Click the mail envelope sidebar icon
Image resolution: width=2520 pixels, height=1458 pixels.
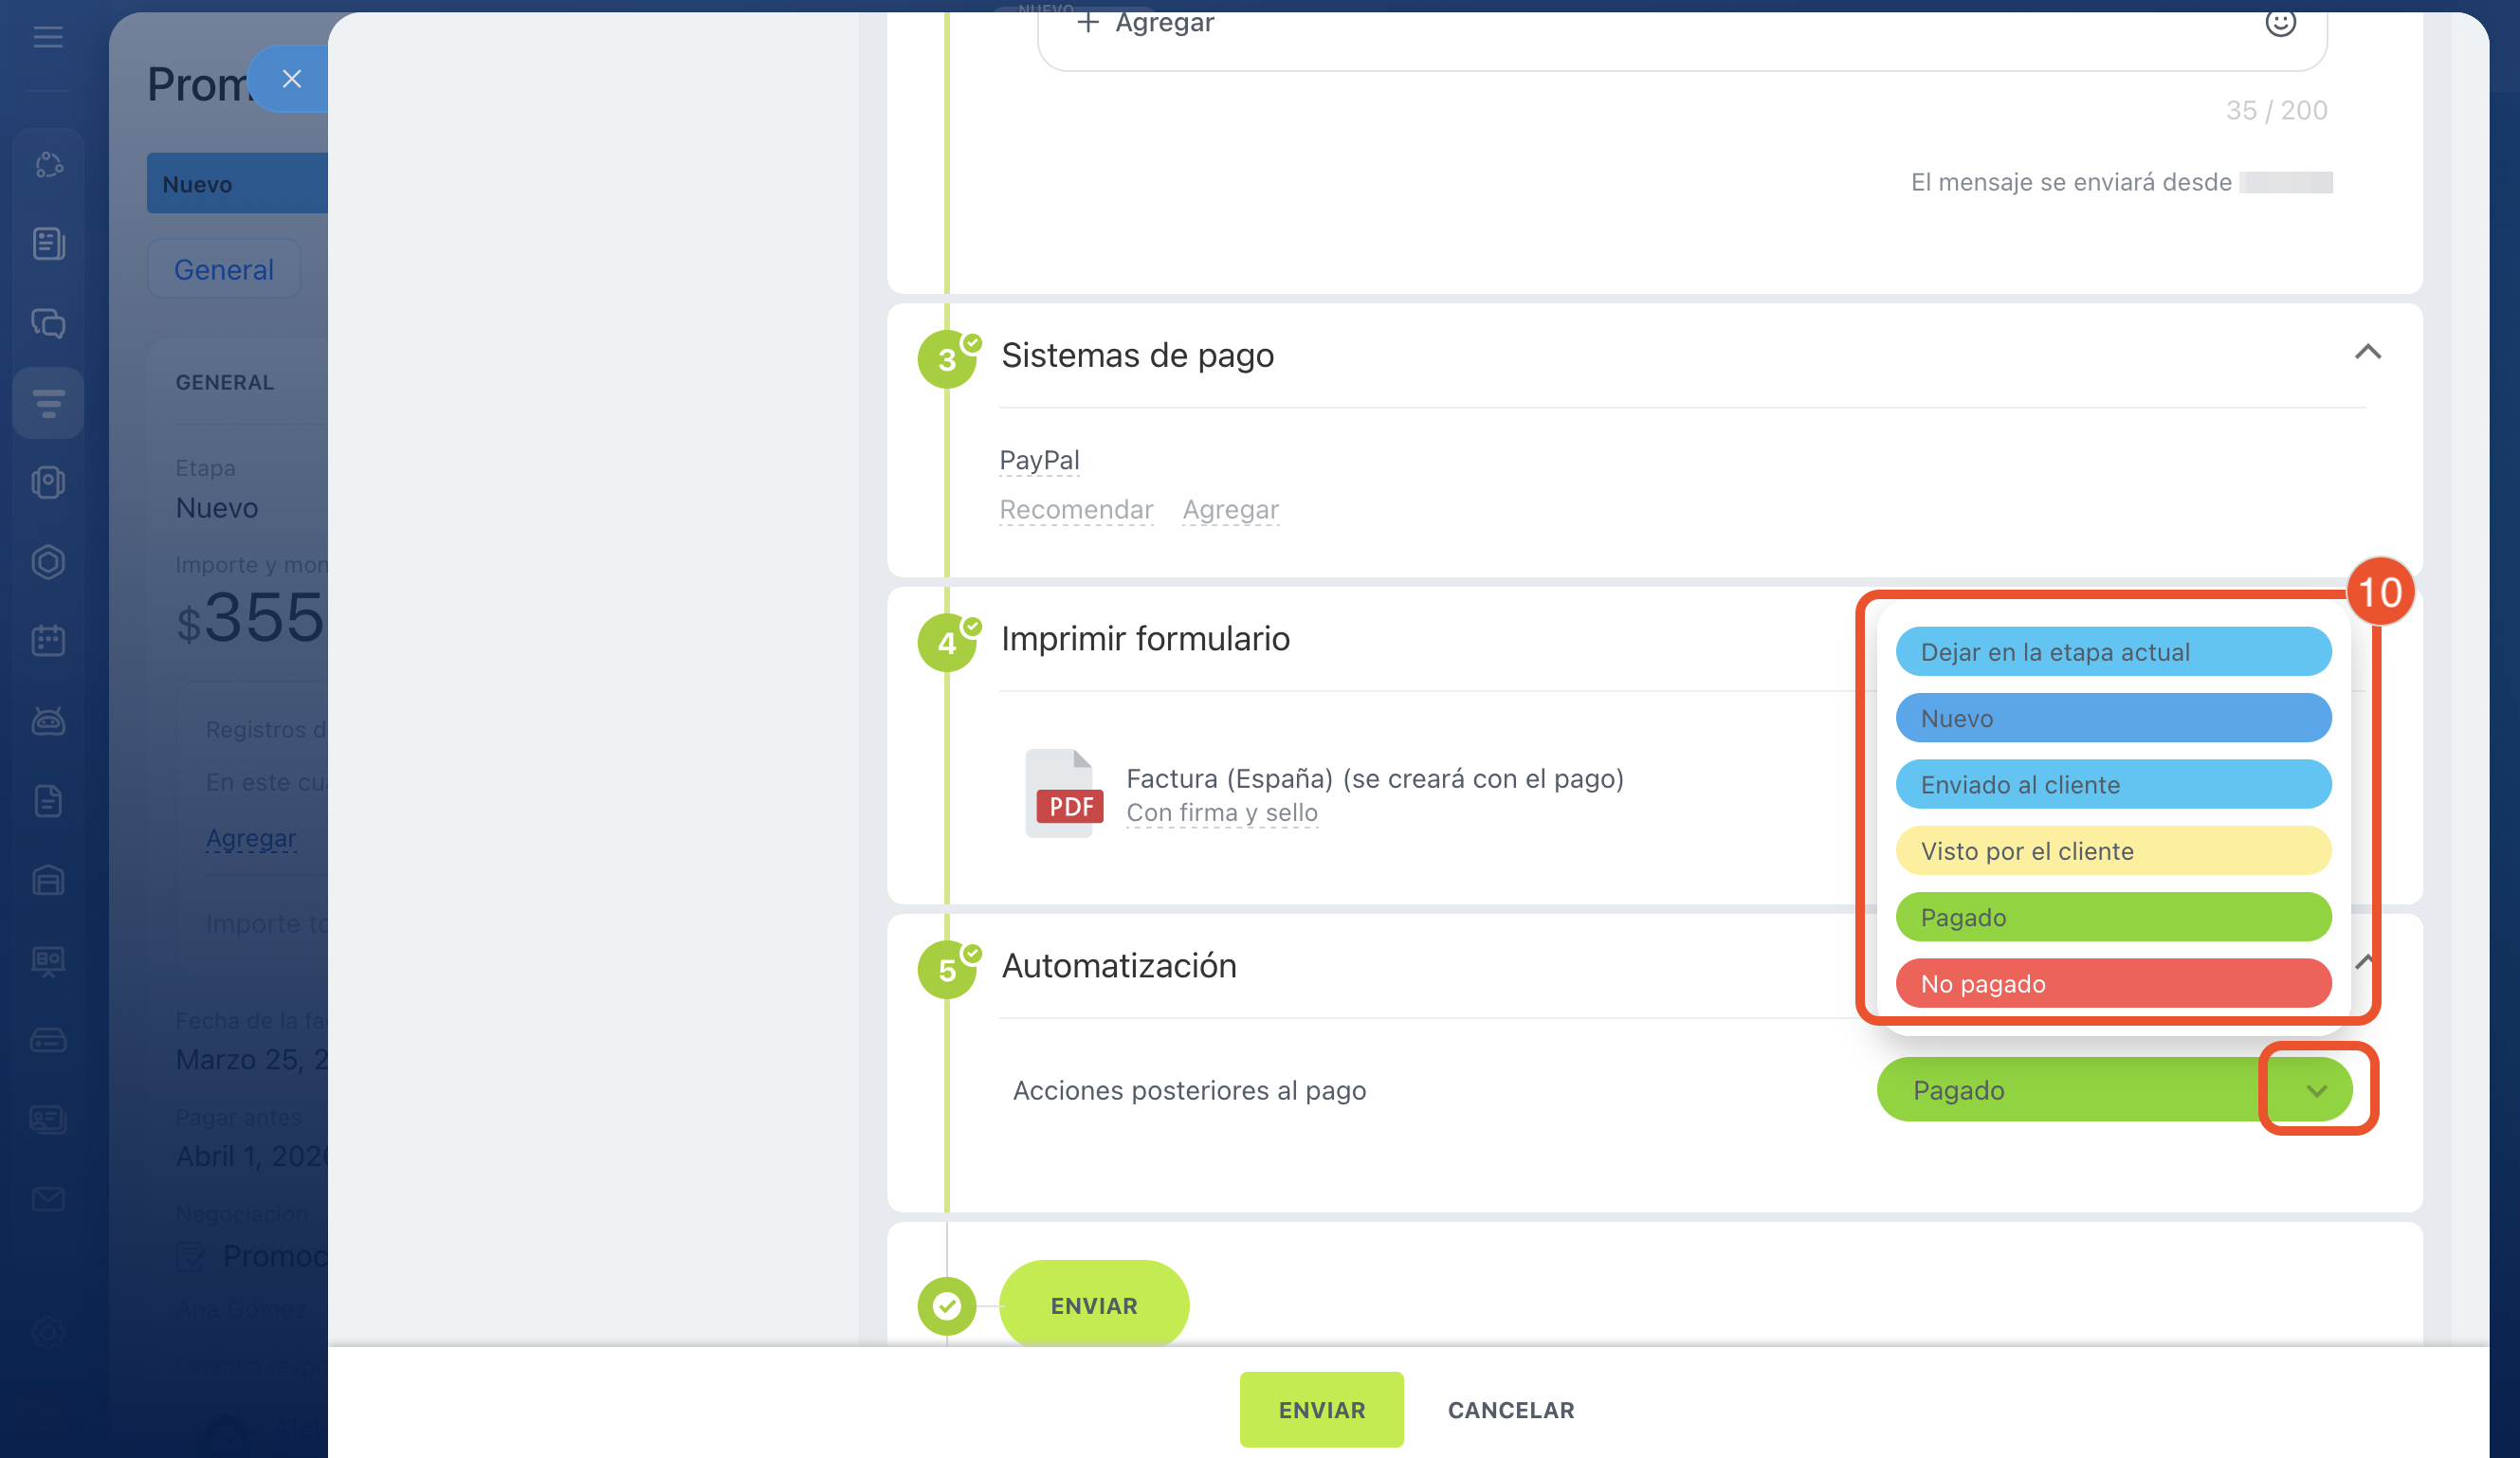coord(48,1198)
